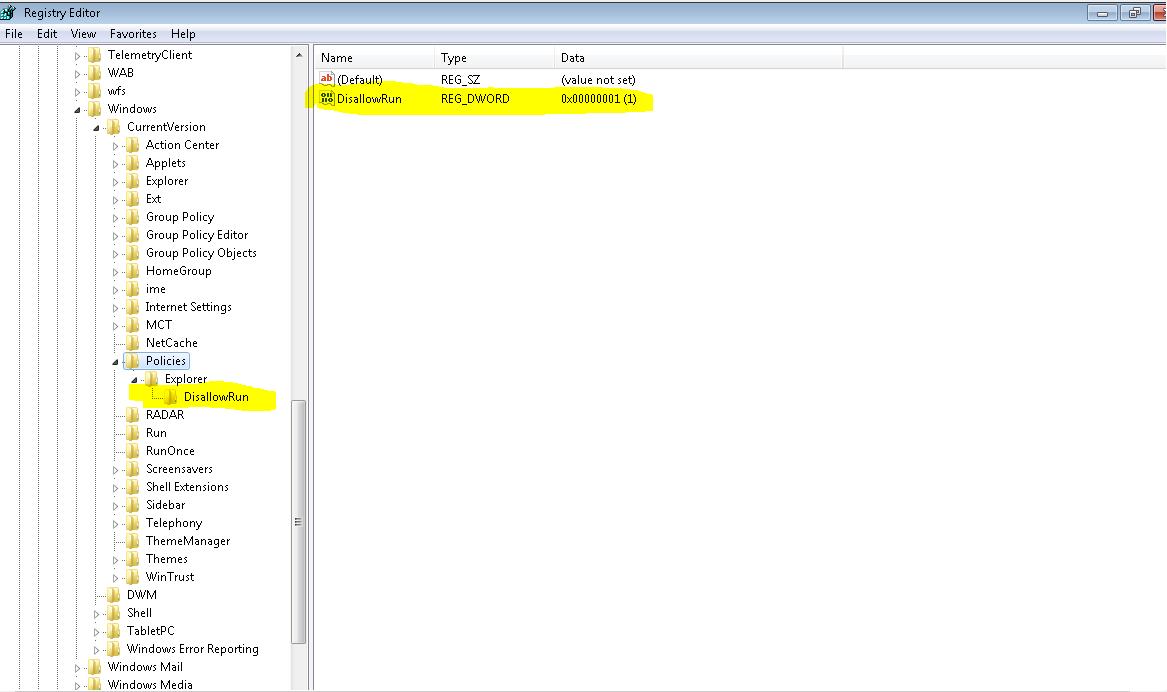Minimize the Registry Editor window

(x=1102, y=13)
